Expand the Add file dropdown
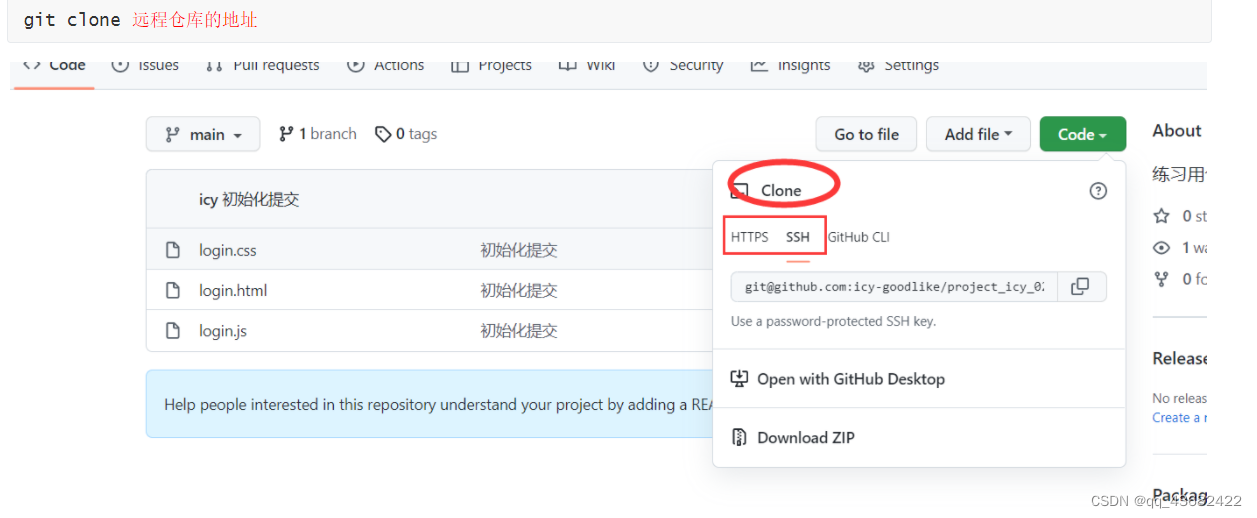 coord(978,134)
